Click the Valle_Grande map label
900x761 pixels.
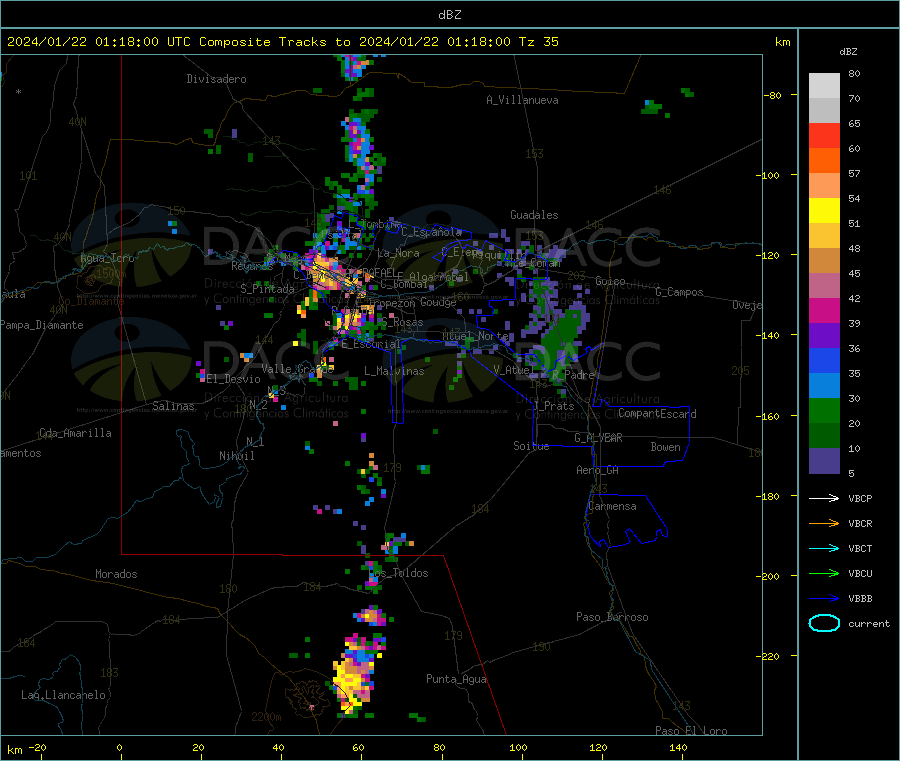coord(297,368)
